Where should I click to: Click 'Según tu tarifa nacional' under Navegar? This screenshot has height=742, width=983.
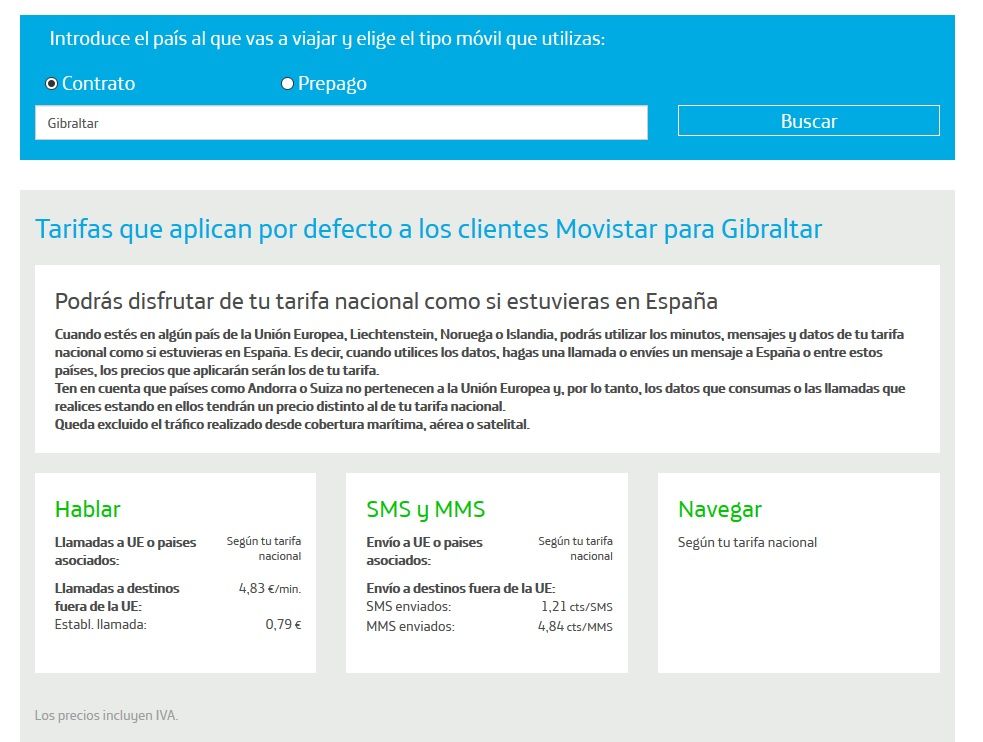747,542
